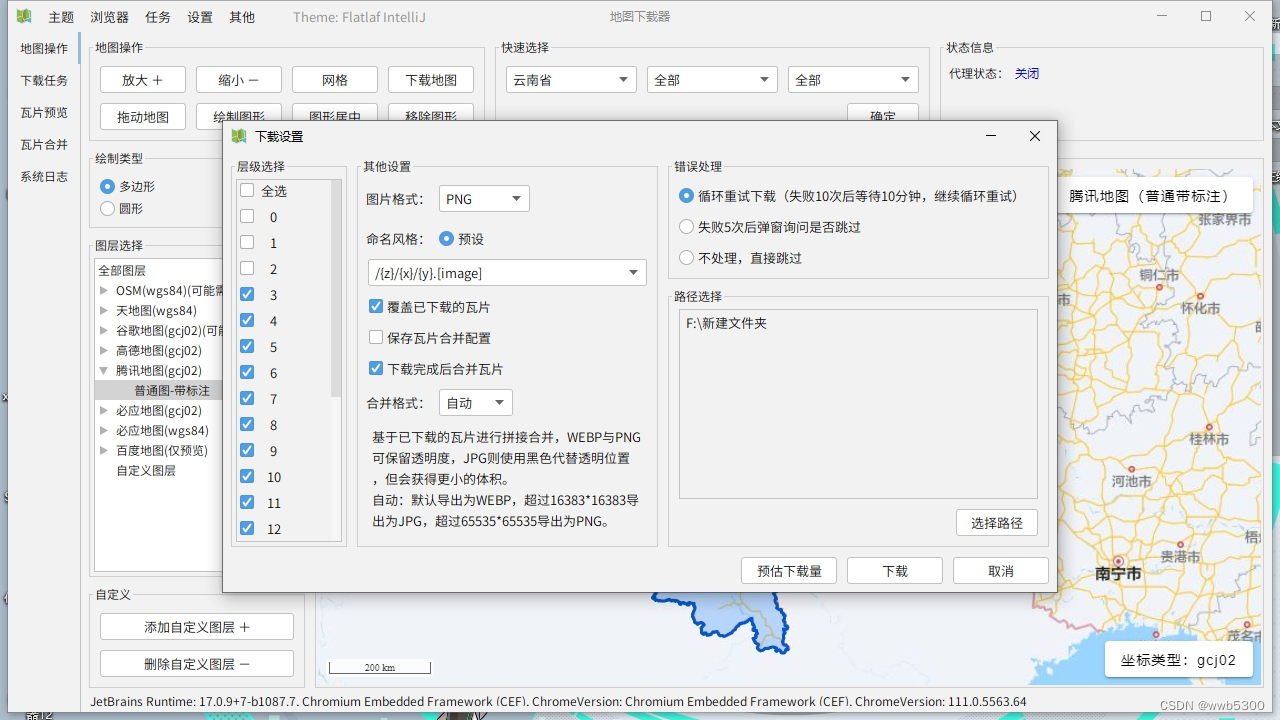Select 不处理，直接跳过 option

(x=686, y=258)
